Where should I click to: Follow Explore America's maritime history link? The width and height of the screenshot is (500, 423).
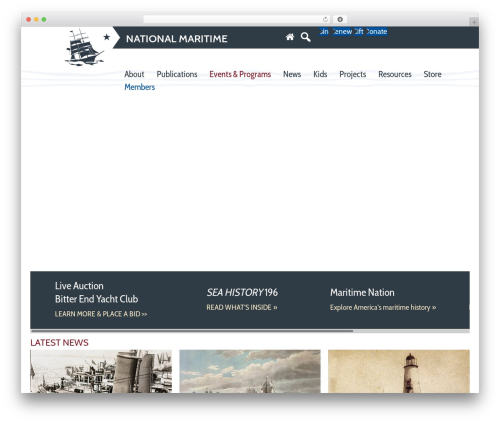(383, 307)
